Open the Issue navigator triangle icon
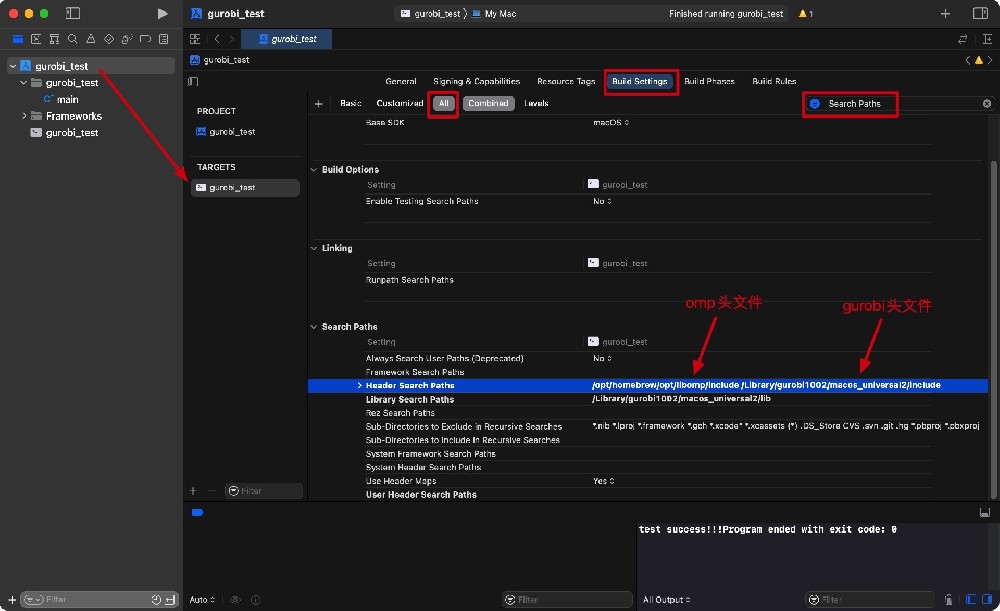The image size is (1000, 611). 91,39
